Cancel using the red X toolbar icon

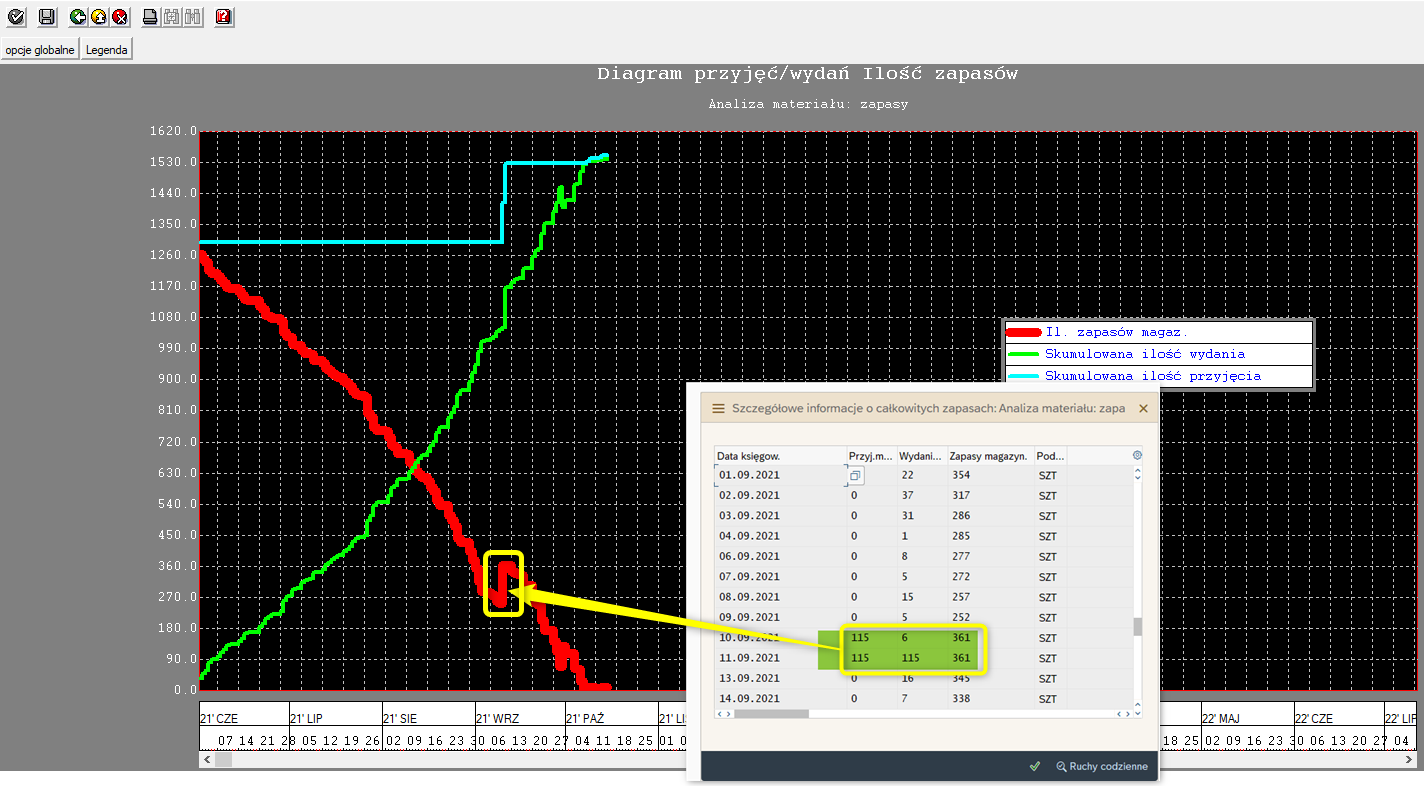[120, 16]
